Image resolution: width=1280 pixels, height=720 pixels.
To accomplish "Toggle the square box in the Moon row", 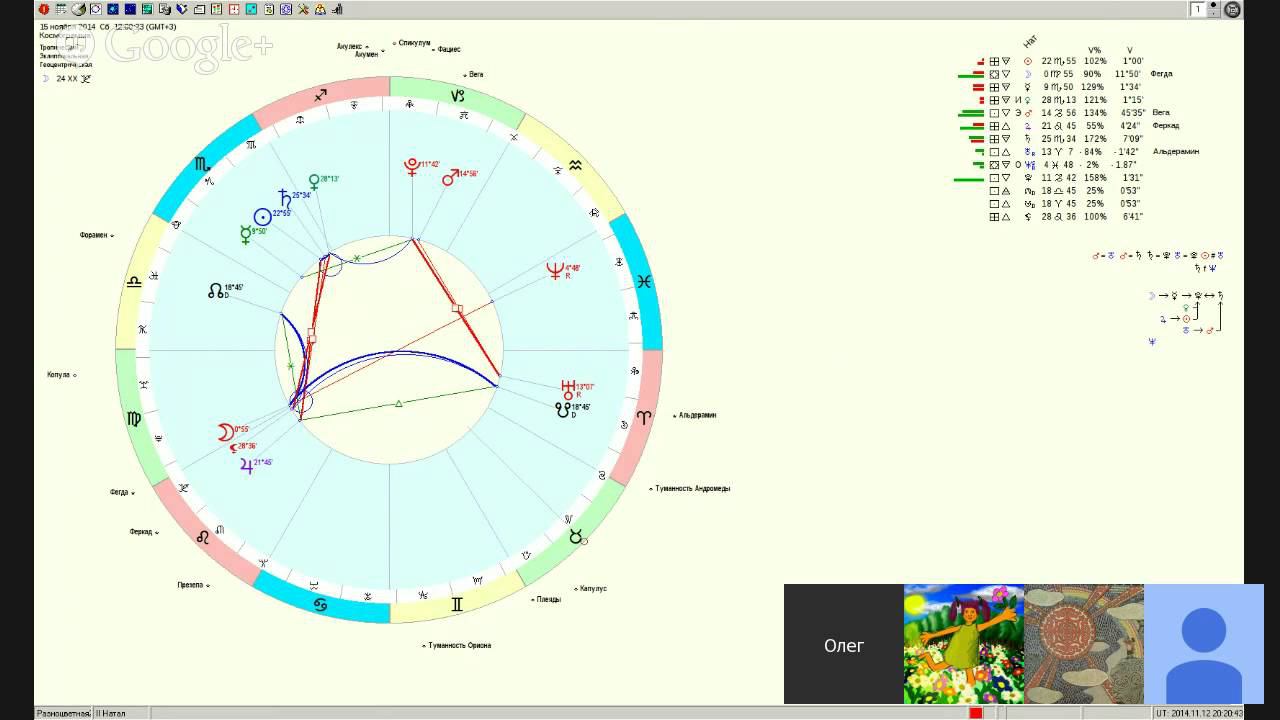I will (x=994, y=74).
